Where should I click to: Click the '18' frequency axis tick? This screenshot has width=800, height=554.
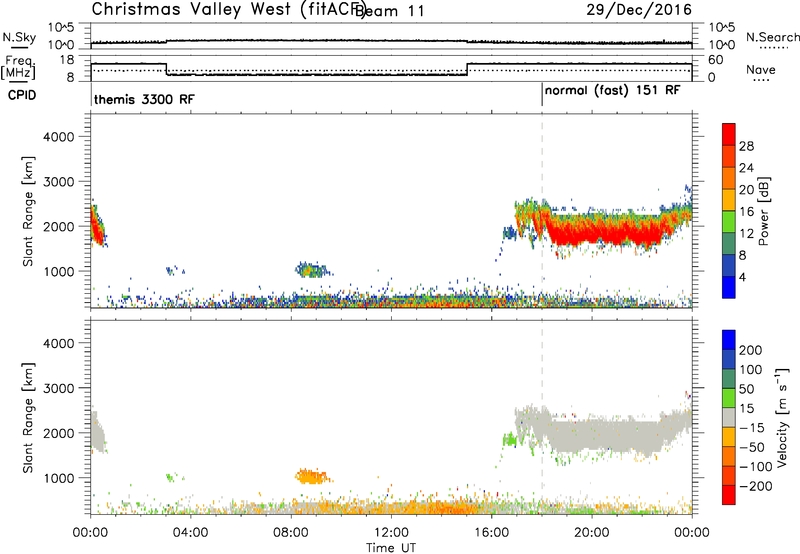click(x=67, y=60)
